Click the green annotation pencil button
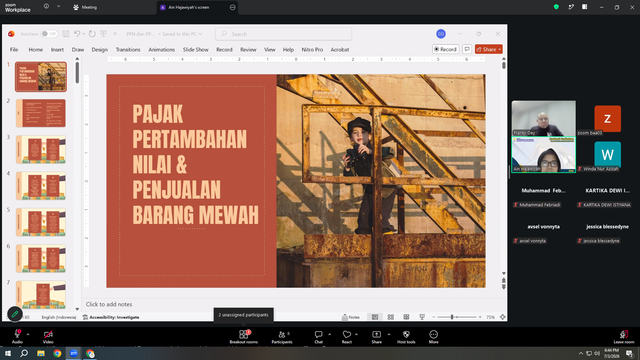This screenshot has height=360, width=640. 15,314
